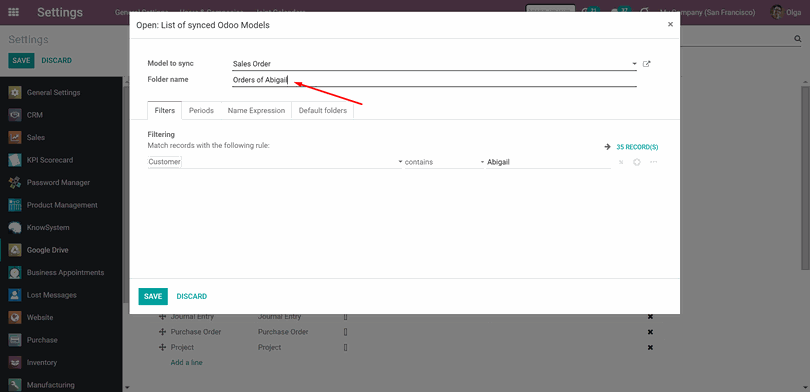Click the arrow icon before 35 RECORD(S)
Screen dimensions: 810x392
608,147
